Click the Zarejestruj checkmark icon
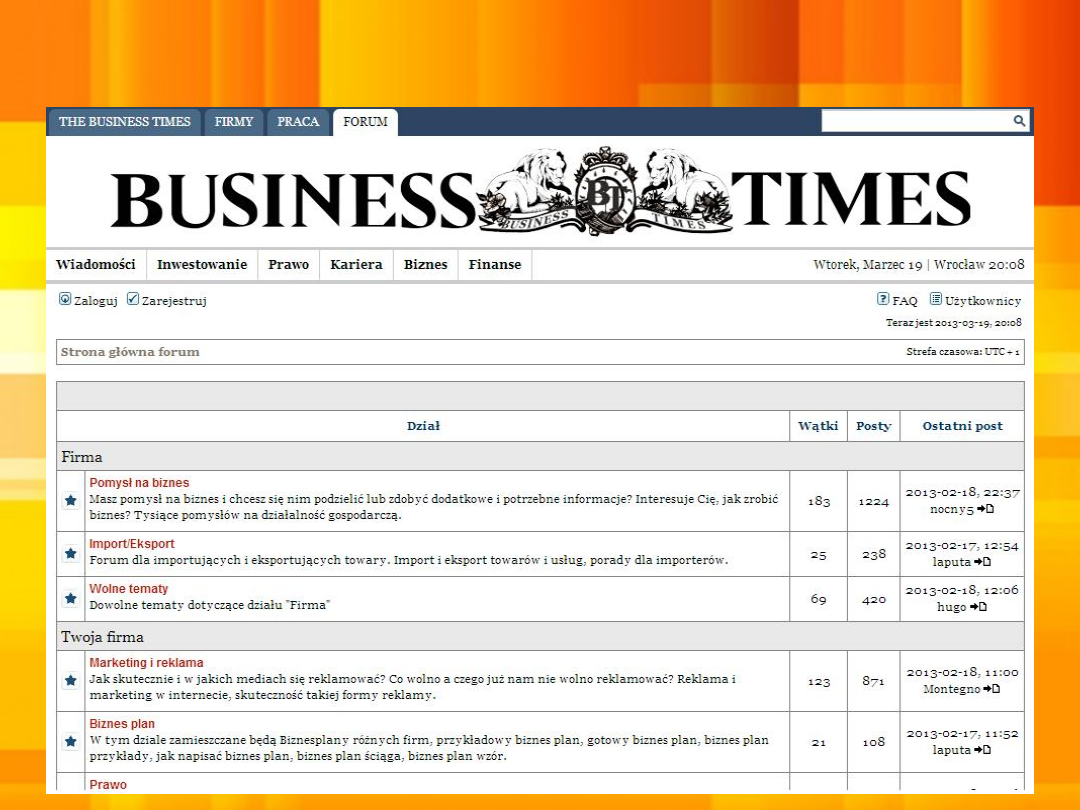 tap(133, 299)
